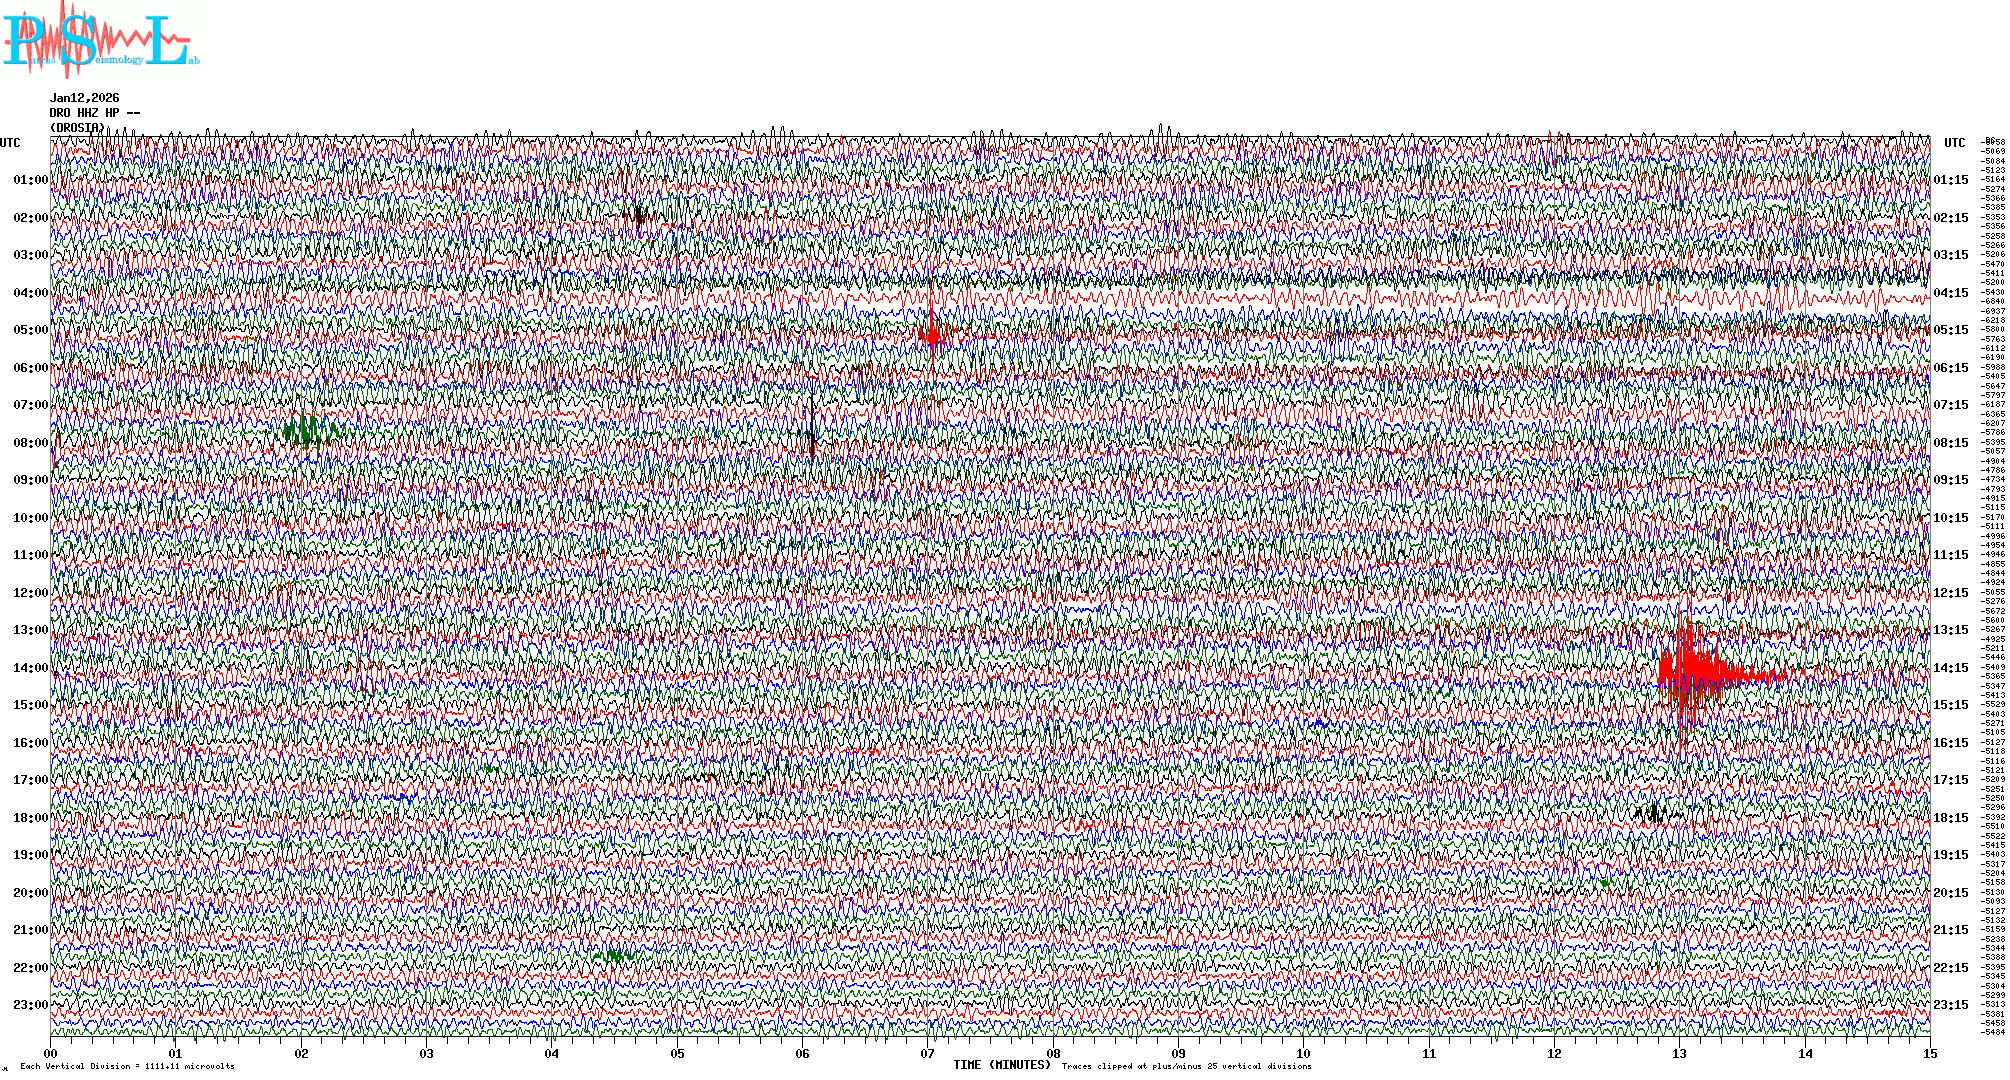2010x1080 pixels.
Task: Click the large red earthquake burst near 14:00
Action: 1692,670
